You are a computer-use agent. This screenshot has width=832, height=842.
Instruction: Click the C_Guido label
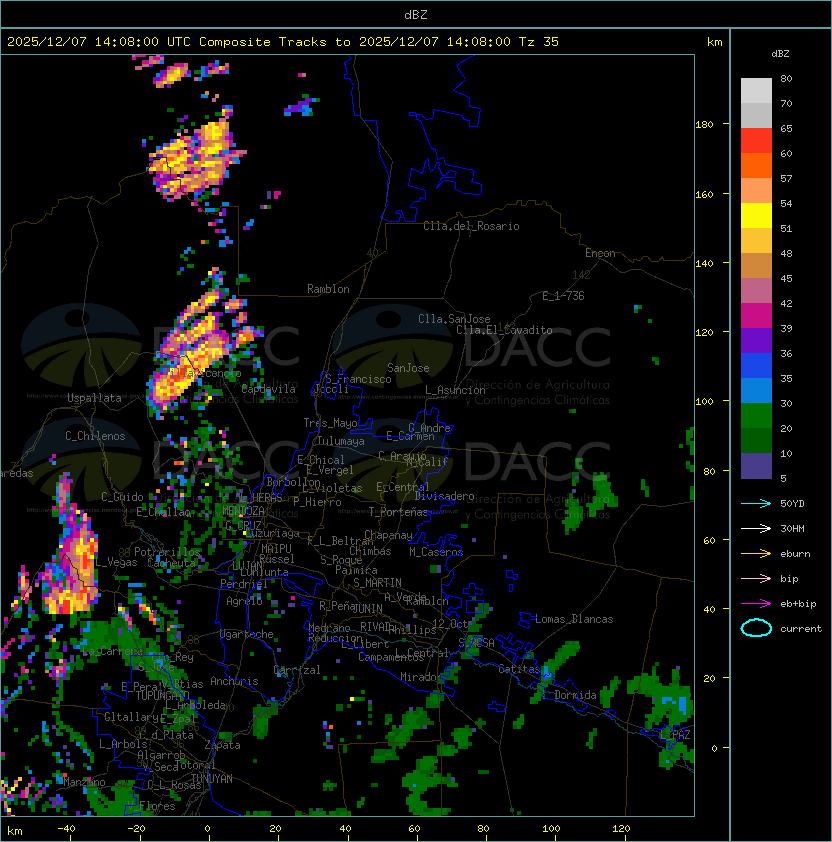point(122,497)
